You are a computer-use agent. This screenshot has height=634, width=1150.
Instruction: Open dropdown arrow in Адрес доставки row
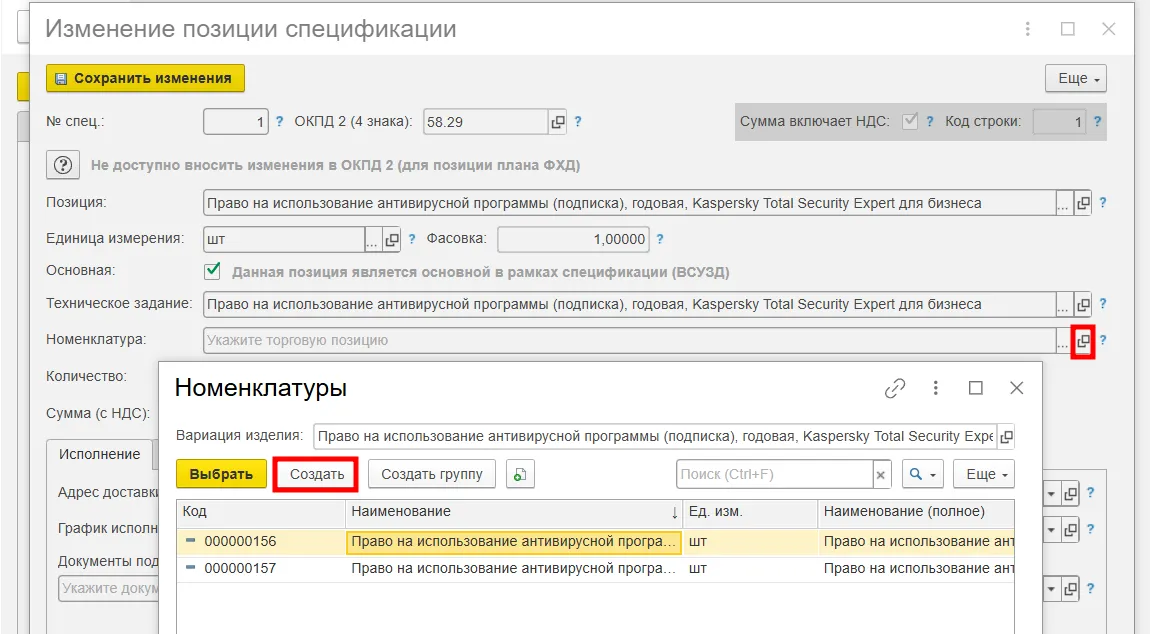tap(1051, 494)
